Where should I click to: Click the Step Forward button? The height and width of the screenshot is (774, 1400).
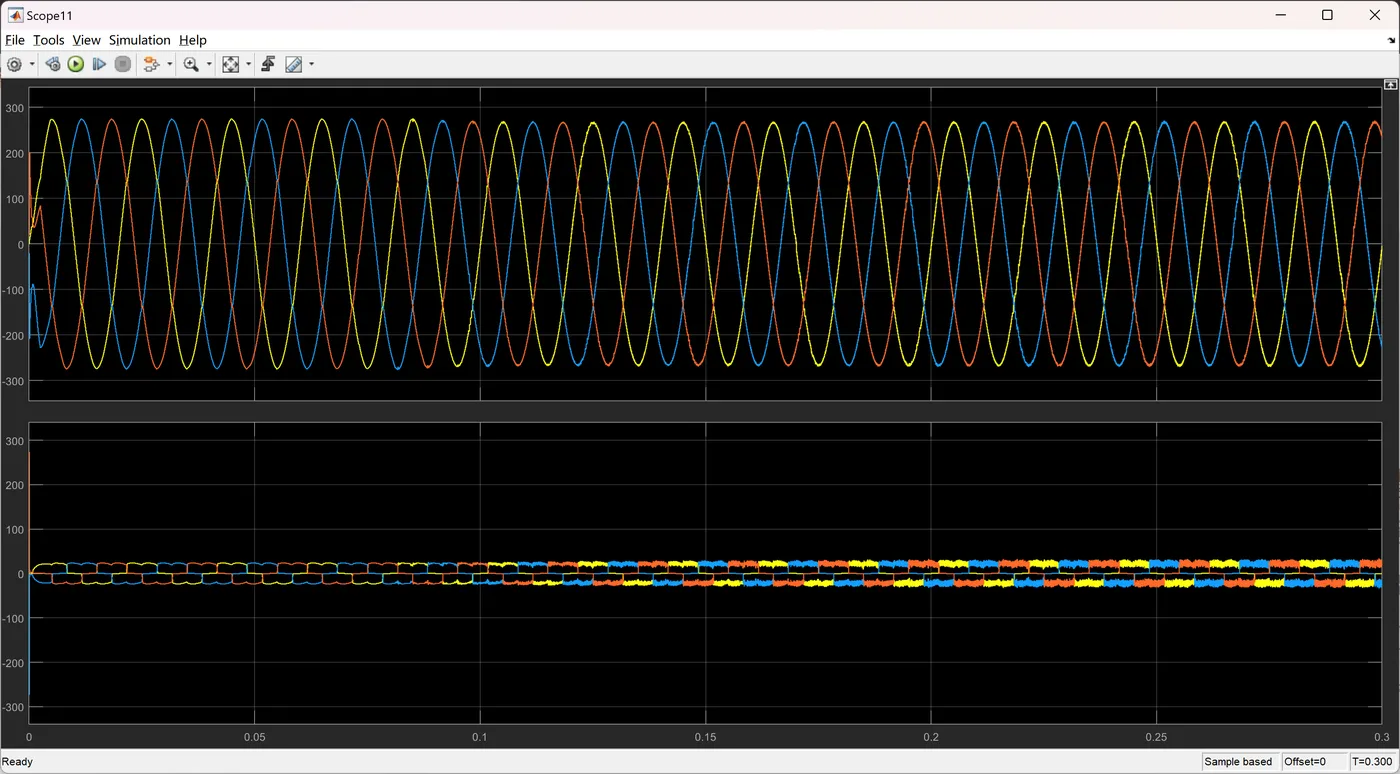[x=99, y=64]
